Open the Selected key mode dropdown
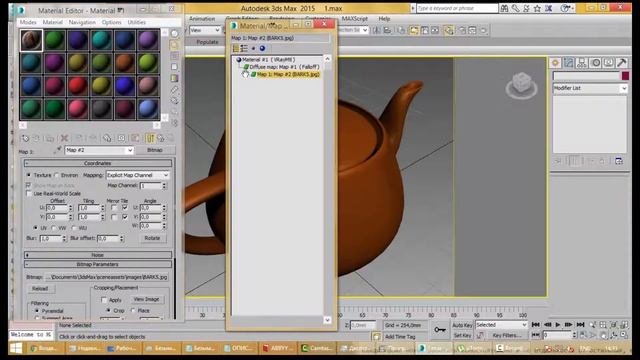The image size is (640, 360). pyautogui.click(x=501, y=325)
